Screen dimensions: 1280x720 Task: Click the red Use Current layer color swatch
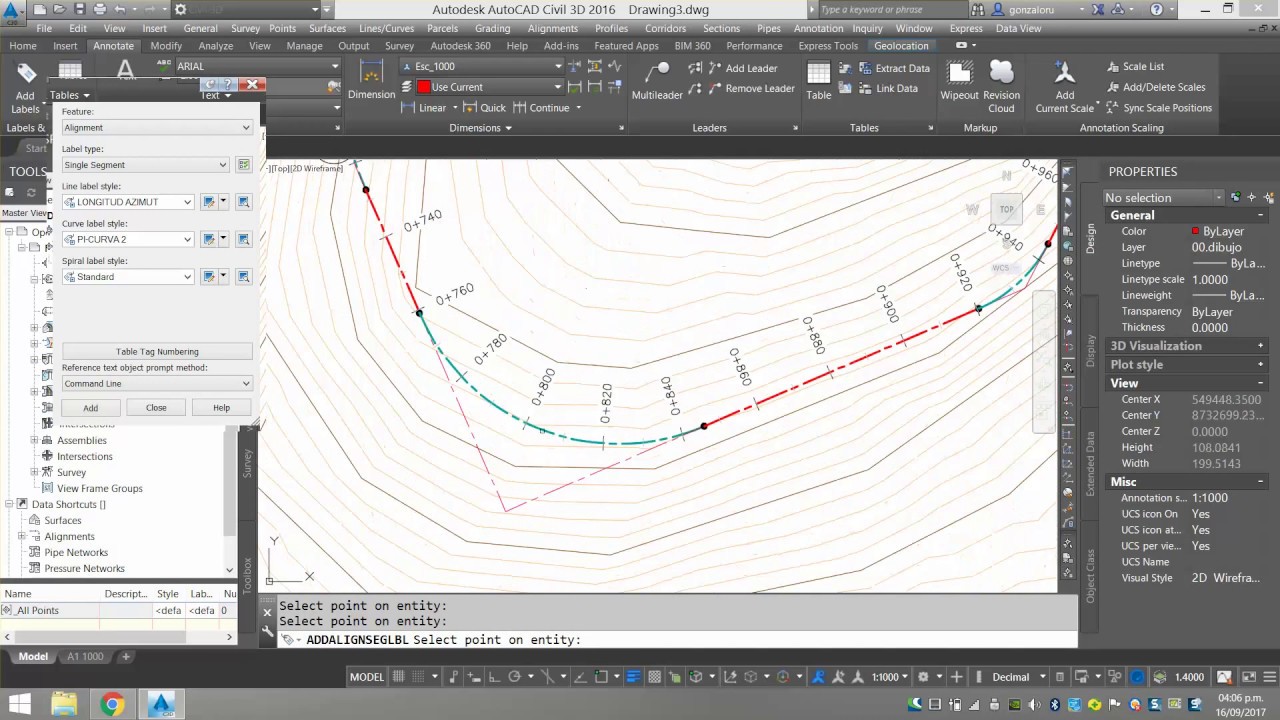point(424,87)
